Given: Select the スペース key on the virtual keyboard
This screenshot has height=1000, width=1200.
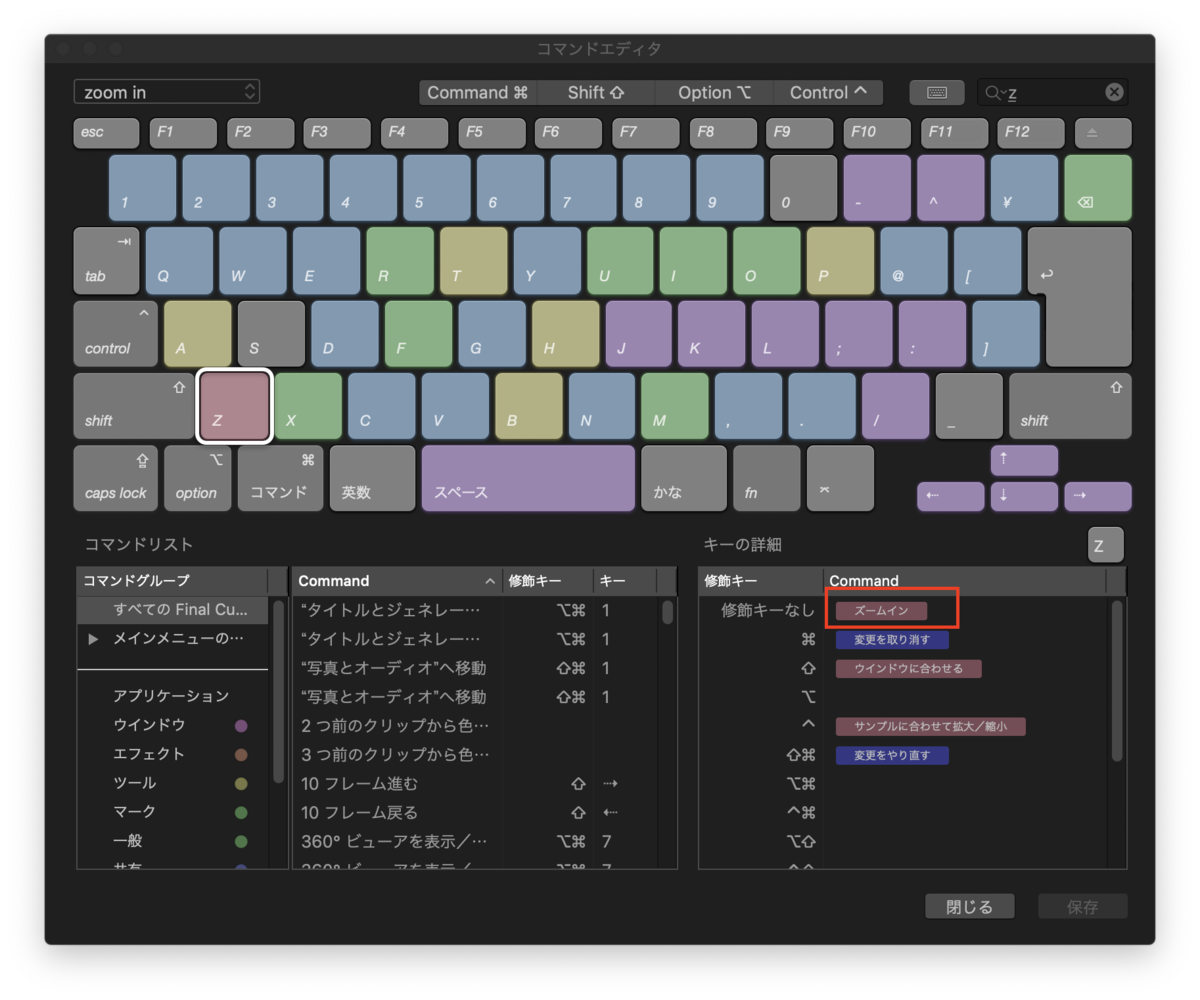Looking at the screenshot, I should click(x=527, y=478).
